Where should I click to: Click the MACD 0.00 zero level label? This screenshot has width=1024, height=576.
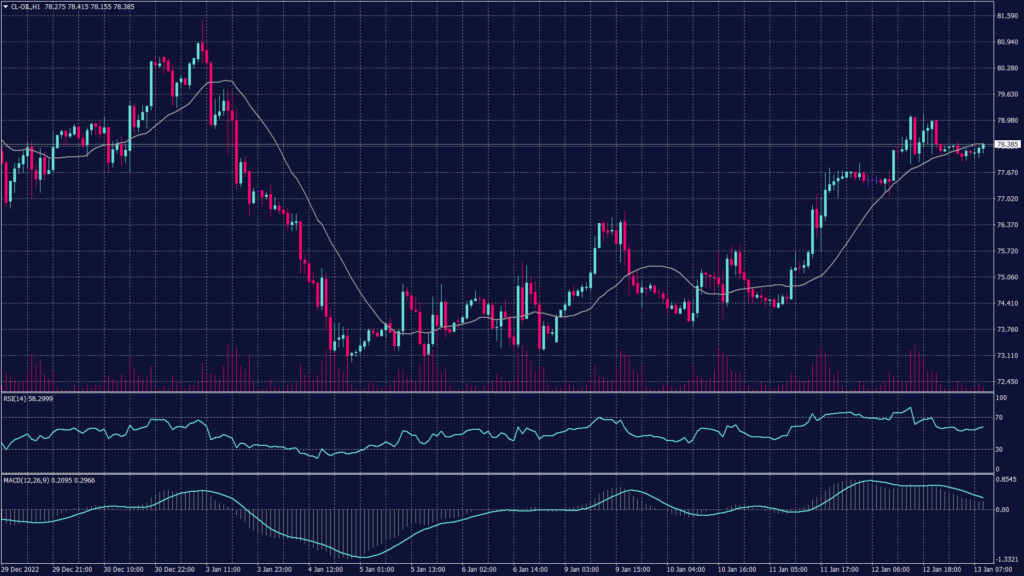pos(1001,509)
